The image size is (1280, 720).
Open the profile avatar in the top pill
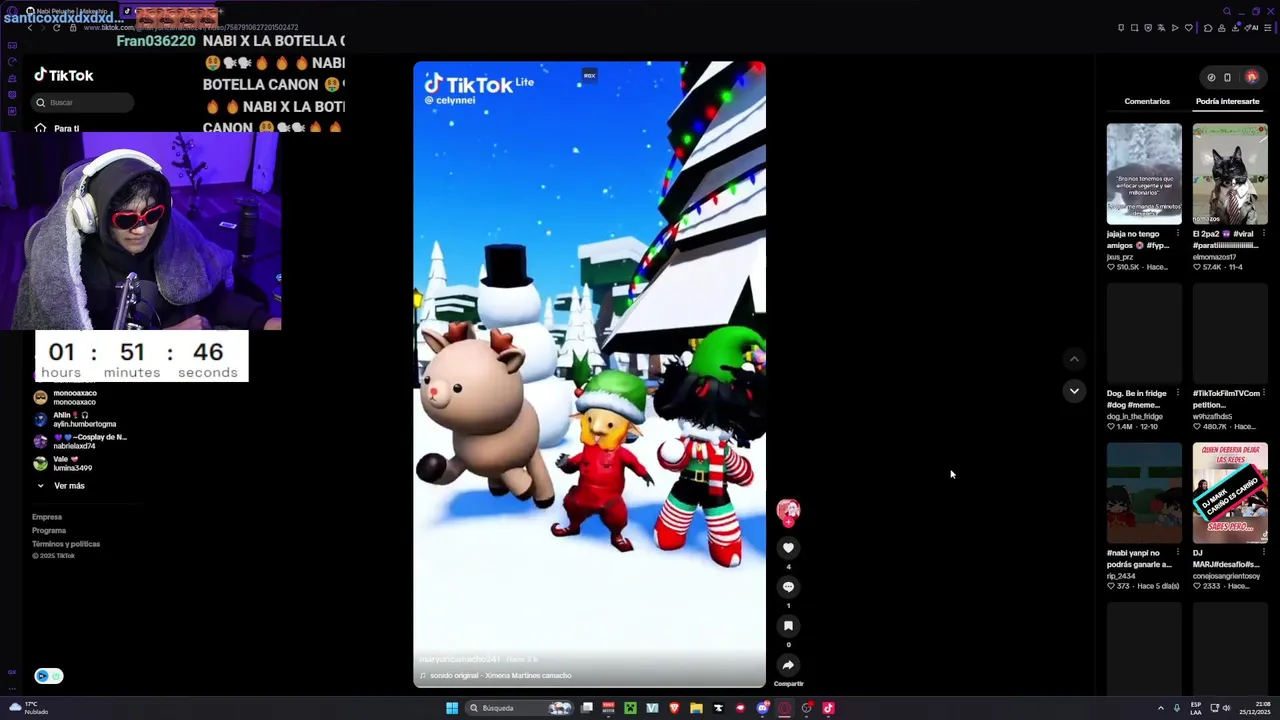point(1252,77)
